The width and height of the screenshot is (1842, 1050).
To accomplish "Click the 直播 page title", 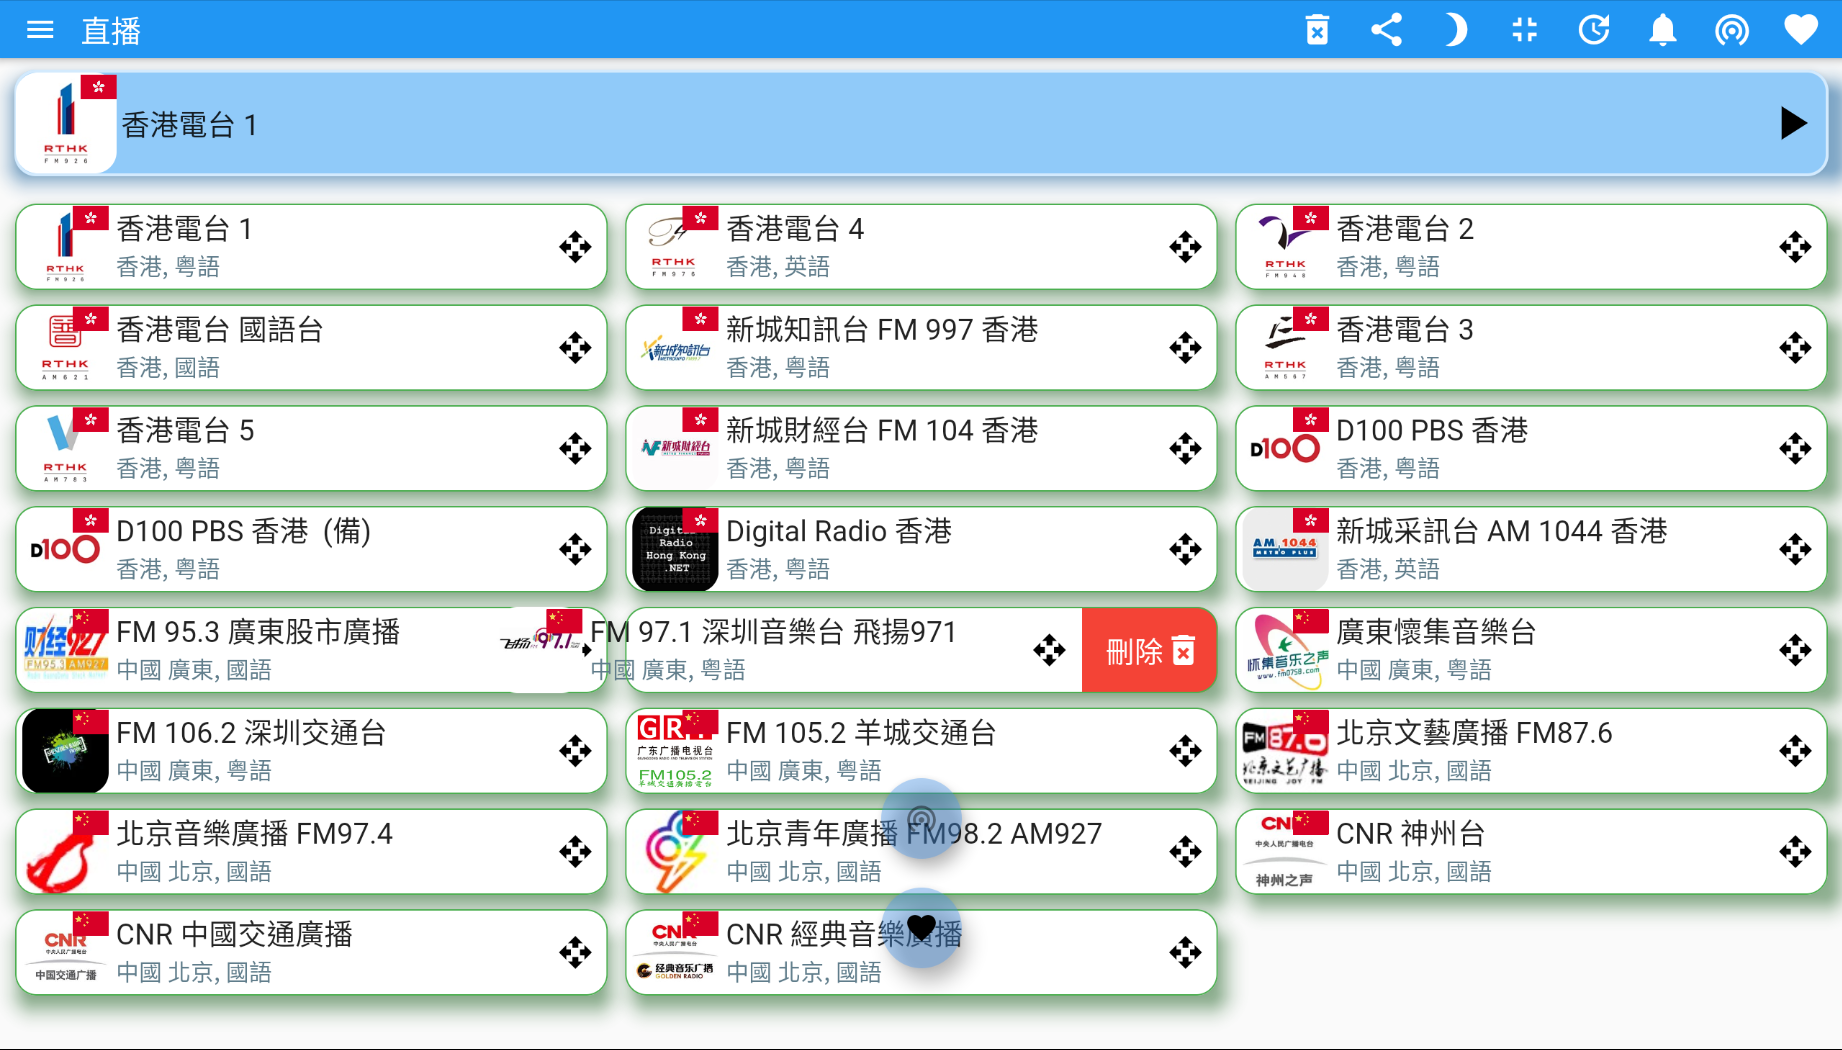I will (x=111, y=31).
